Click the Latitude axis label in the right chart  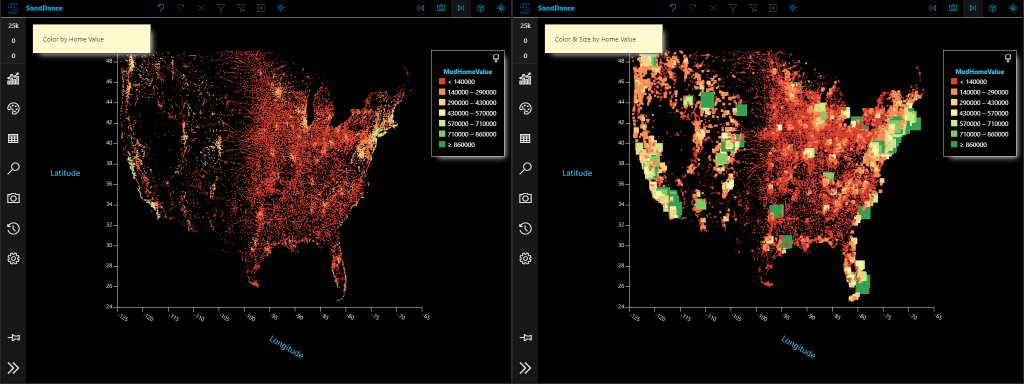[x=577, y=173]
